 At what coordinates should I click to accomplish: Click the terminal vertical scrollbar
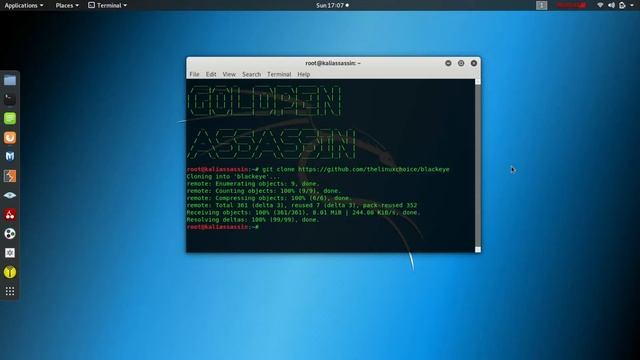click(x=478, y=165)
